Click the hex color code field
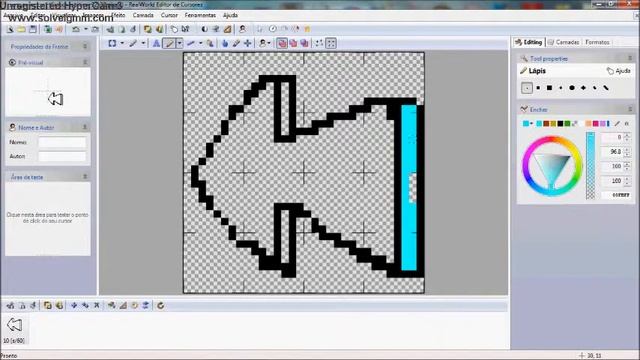 point(616,195)
